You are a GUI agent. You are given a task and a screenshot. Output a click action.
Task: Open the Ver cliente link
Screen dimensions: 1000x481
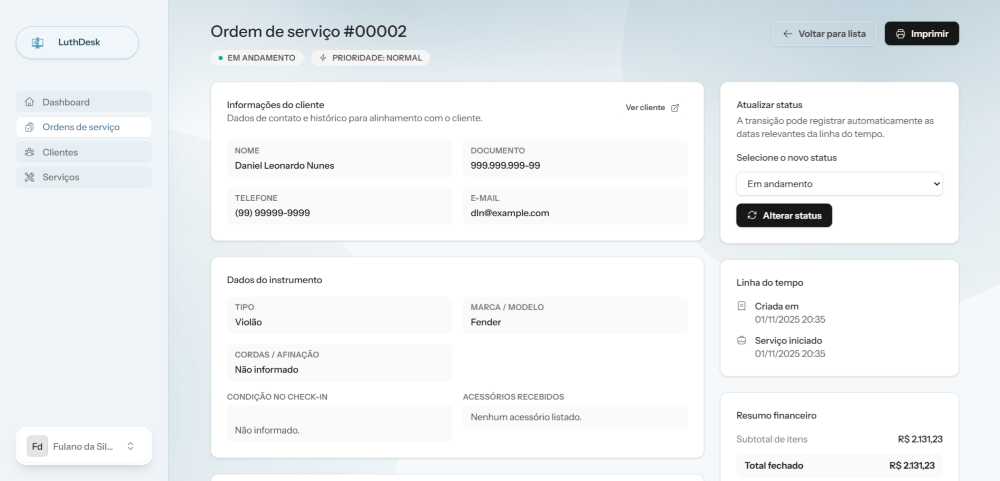click(x=652, y=108)
